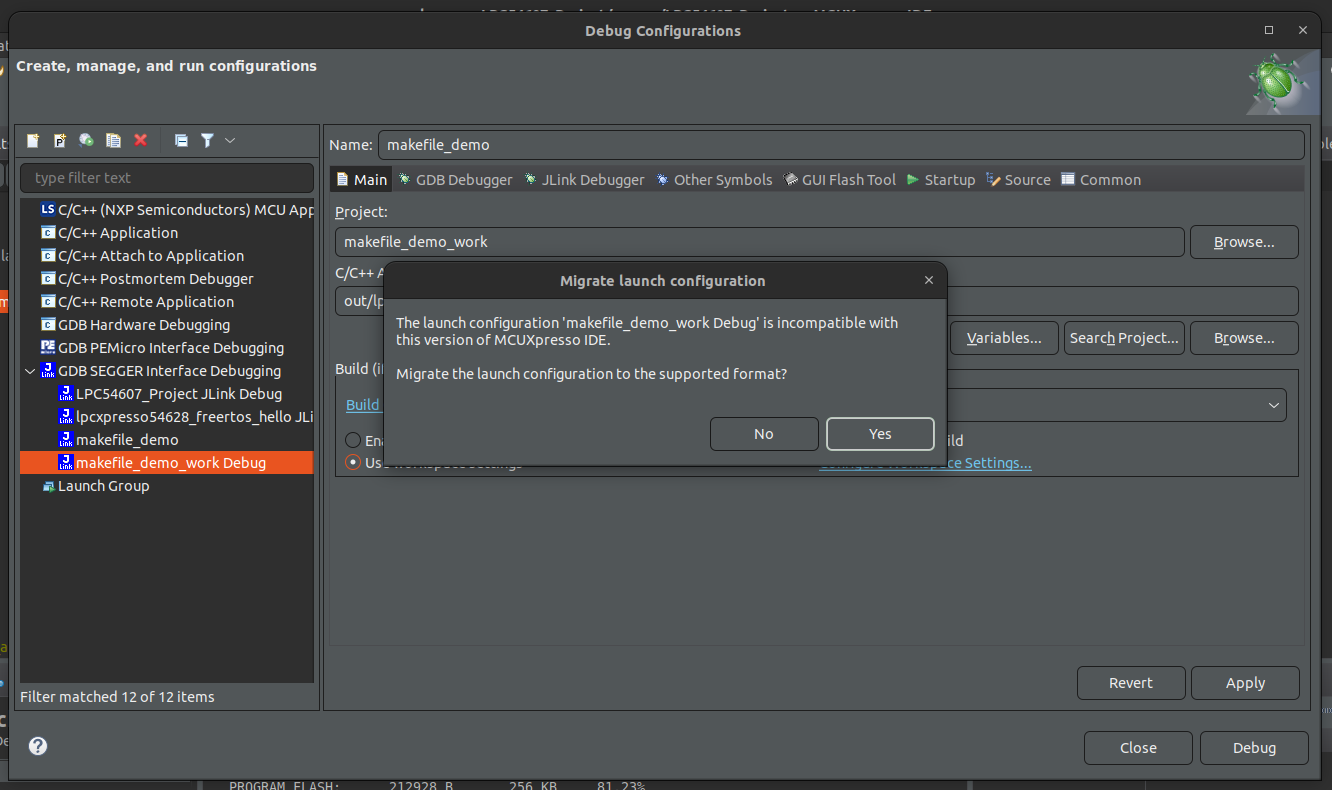This screenshot has width=1332, height=790.
Task: Click the Project field with makefile_demo_work
Action: (760, 242)
